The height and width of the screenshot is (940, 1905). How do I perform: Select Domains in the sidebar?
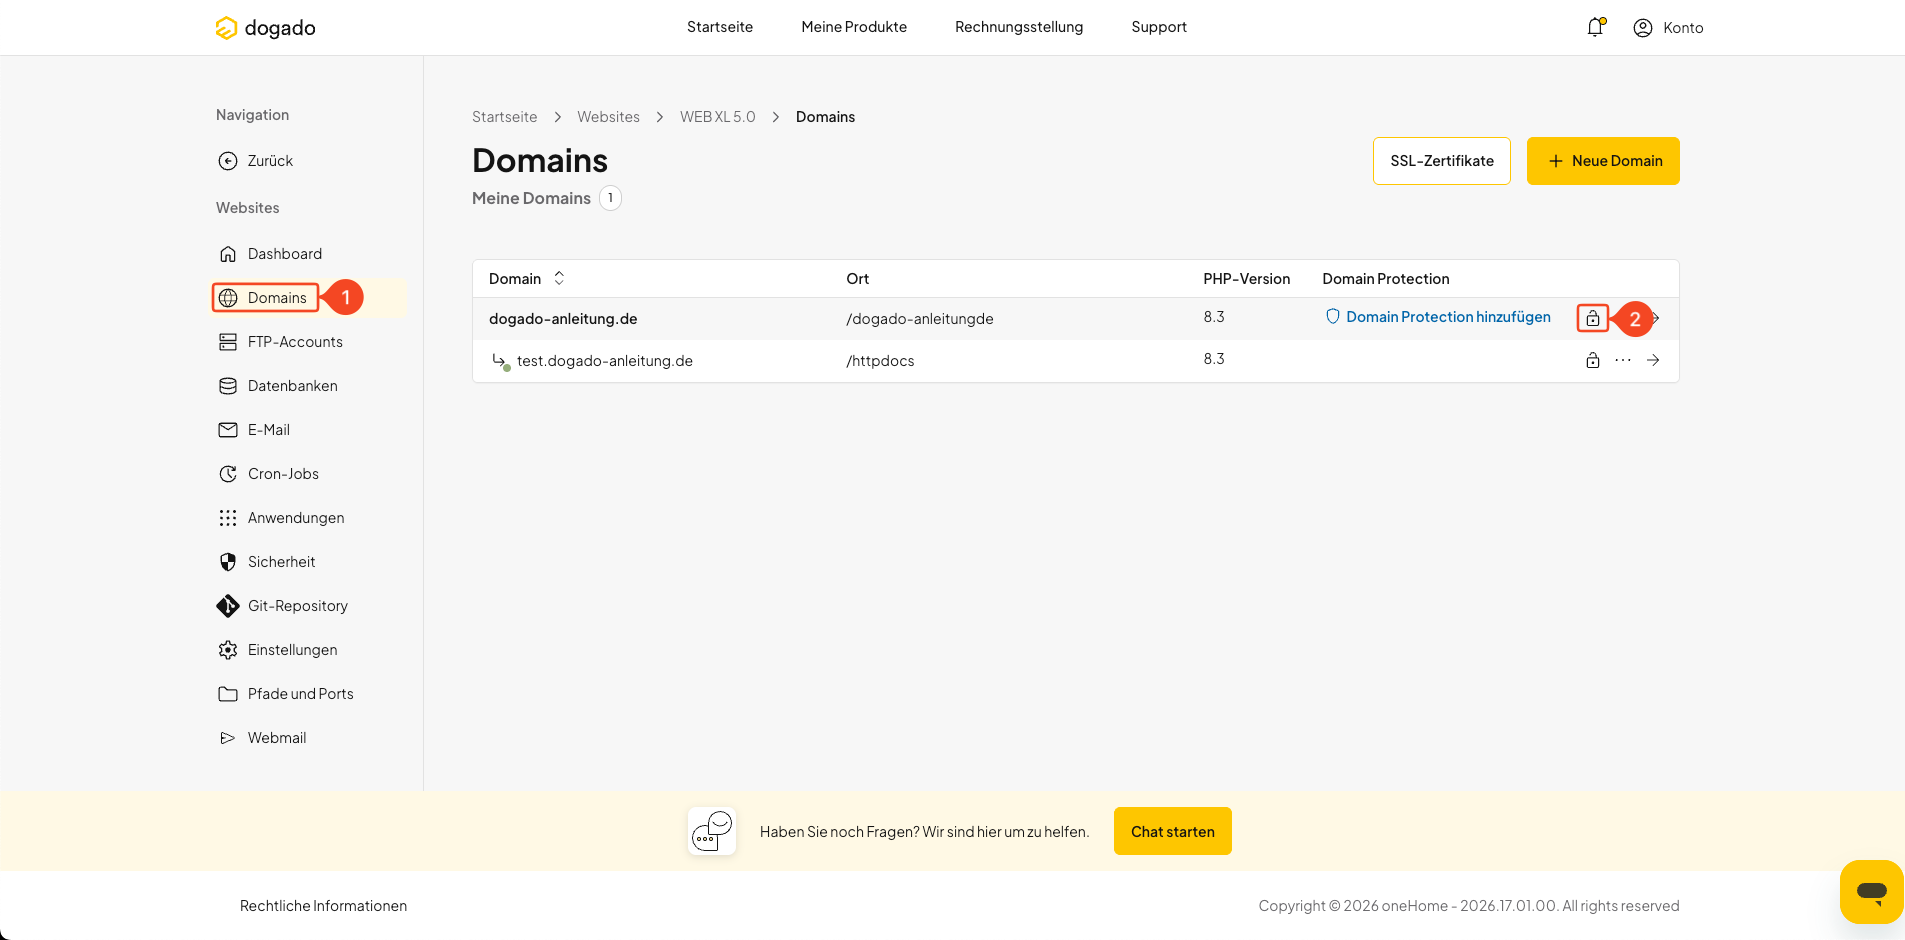264,298
